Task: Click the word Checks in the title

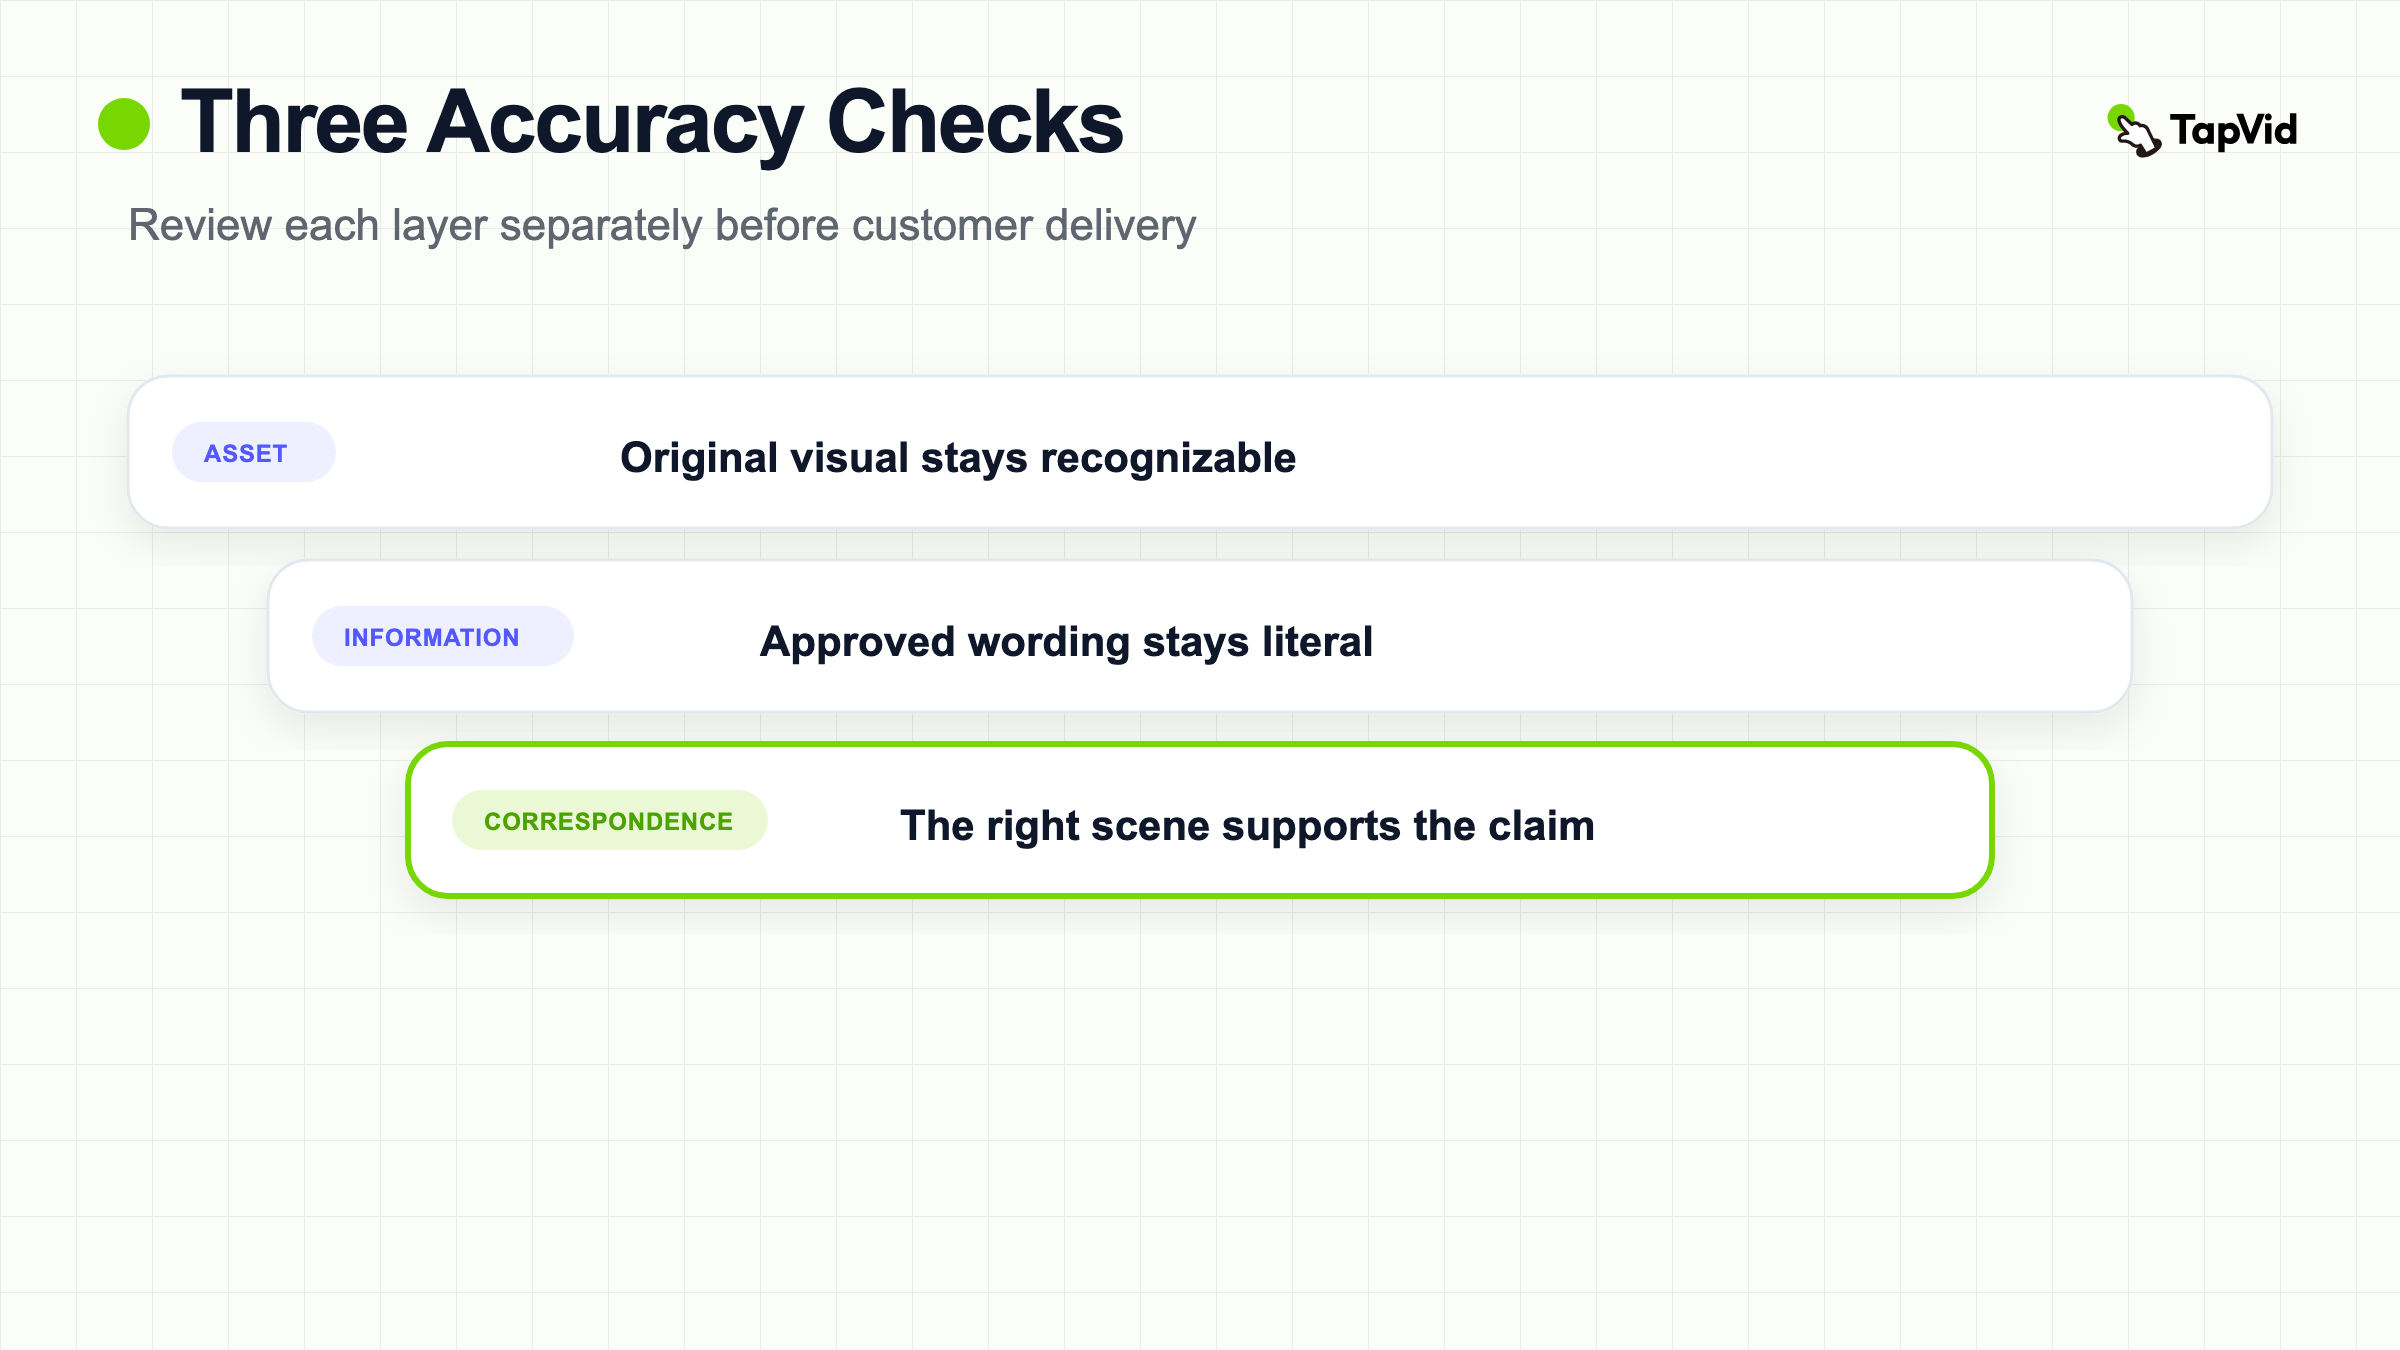Action: 976,122
